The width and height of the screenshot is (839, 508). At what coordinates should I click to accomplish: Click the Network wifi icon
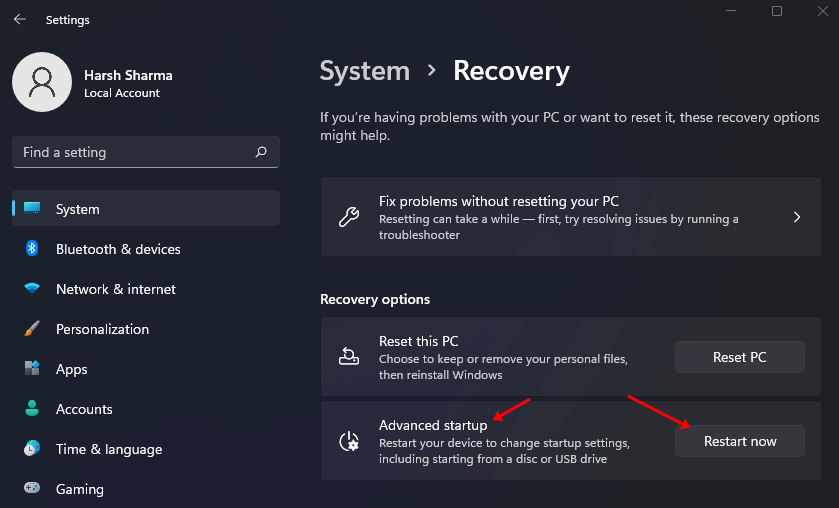click(x=32, y=289)
